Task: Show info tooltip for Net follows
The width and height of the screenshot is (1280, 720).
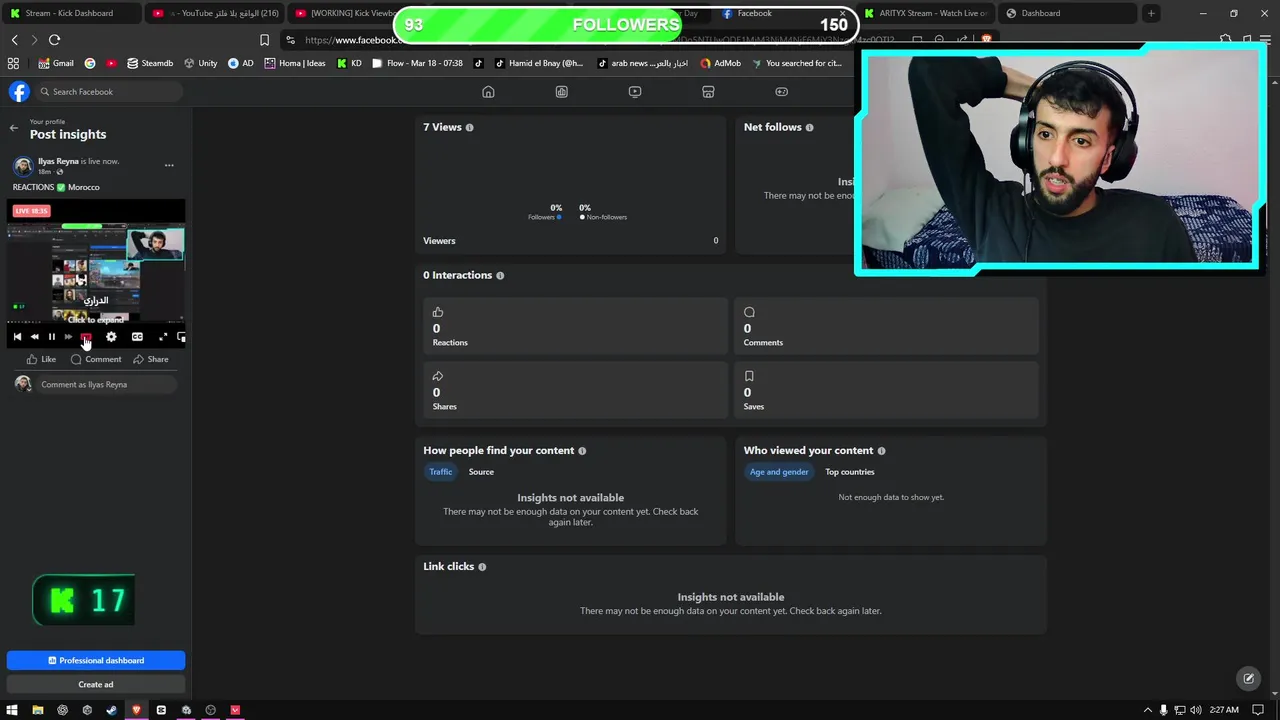Action: 809,128
